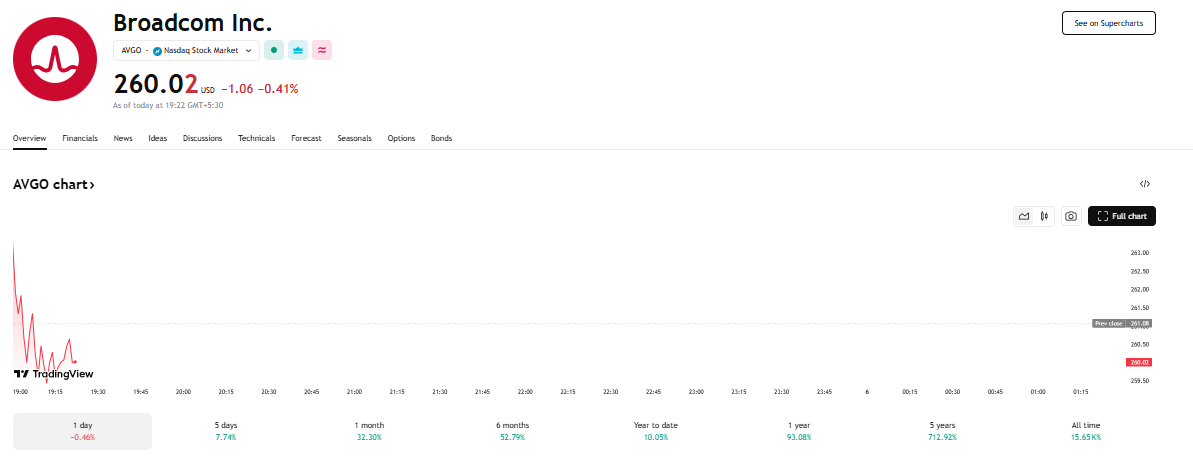Click the 262.00 price axis label
This screenshot has width=1193, height=473.
[1139, 289]
